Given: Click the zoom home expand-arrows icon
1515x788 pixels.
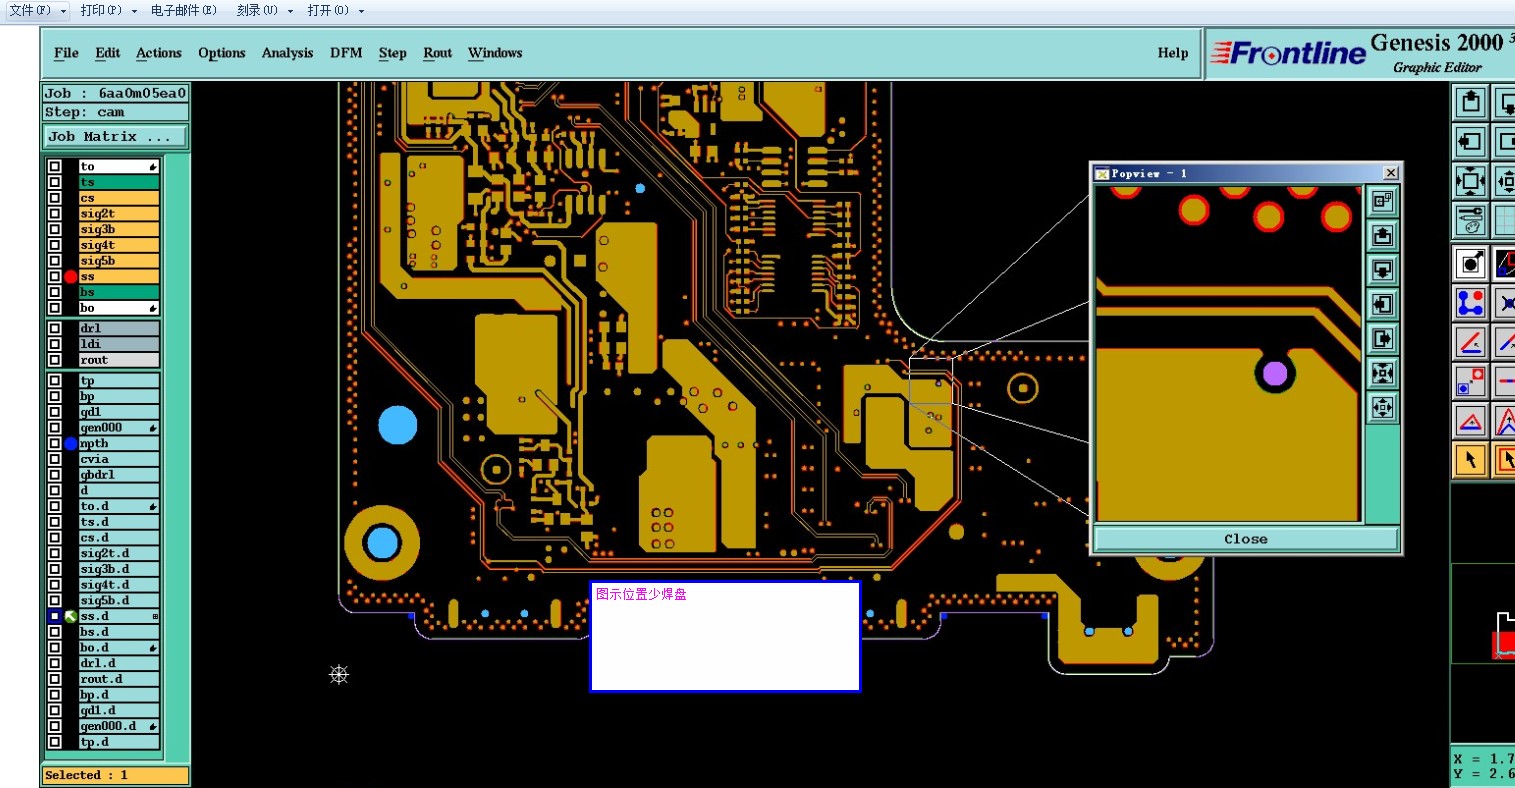Looking at the screenshot, I should click(x=1471, y=182).
